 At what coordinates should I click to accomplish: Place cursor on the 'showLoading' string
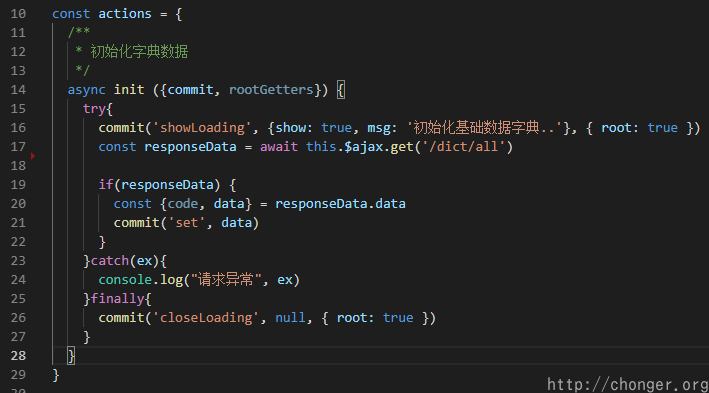point(202,128)
